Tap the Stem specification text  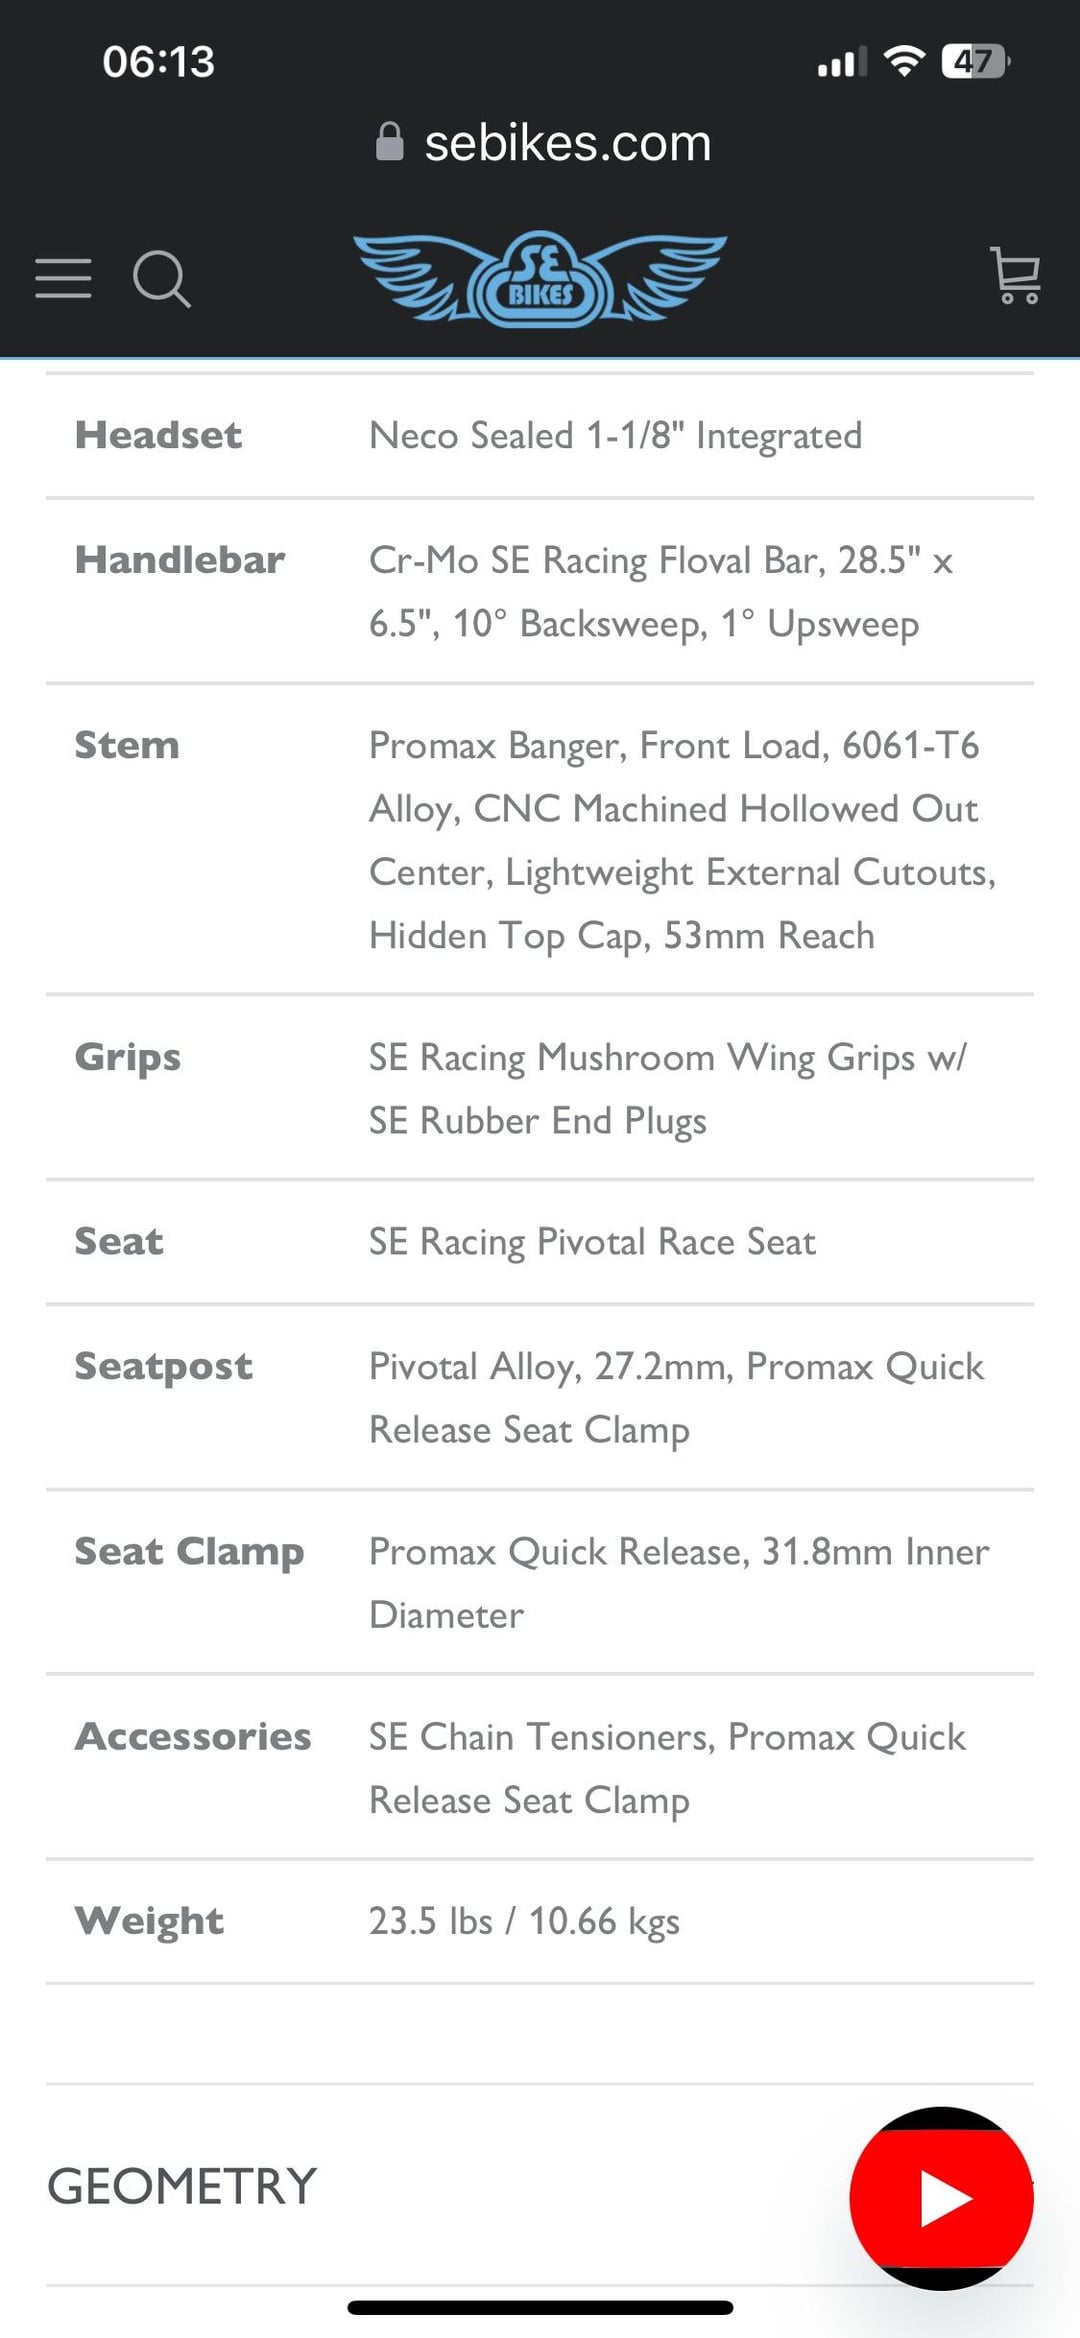click(x=682, y=840)
